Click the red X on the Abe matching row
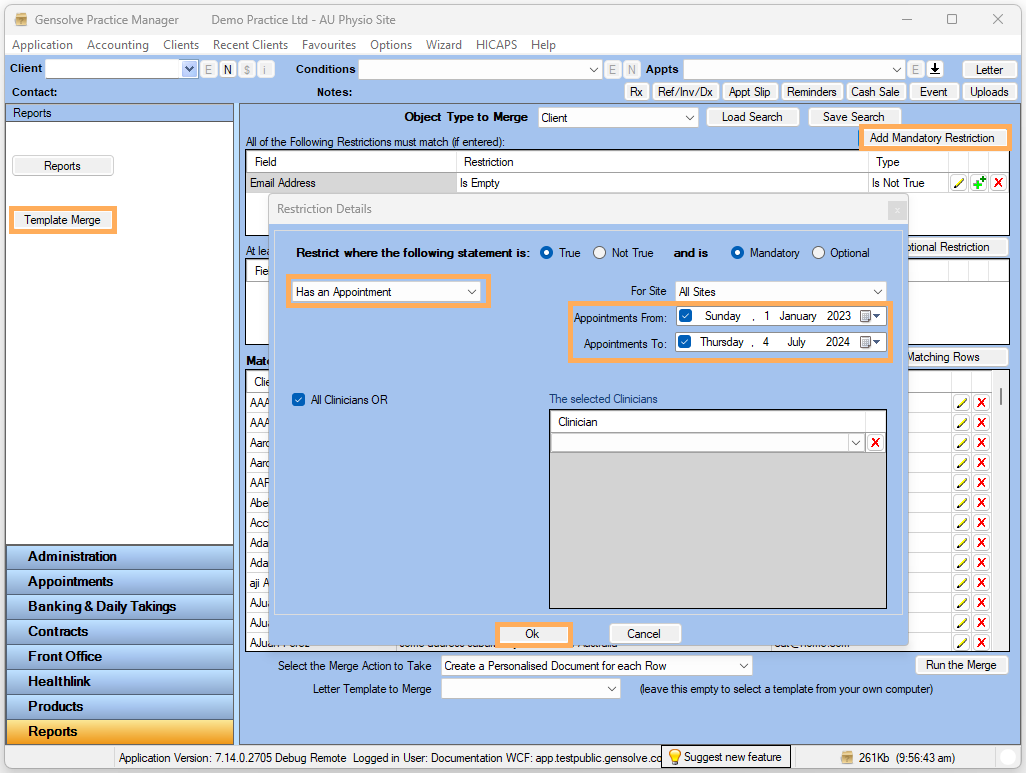Screen dimensions: 1026x773 982,503
